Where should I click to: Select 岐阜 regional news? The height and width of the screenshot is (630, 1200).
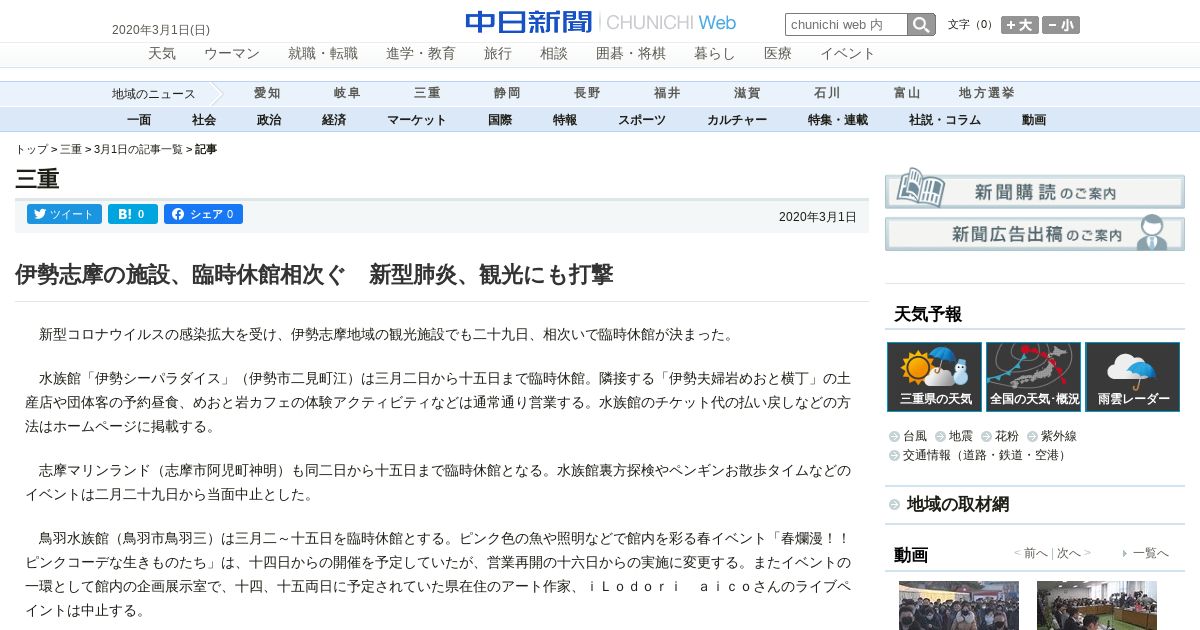(347, 93)
